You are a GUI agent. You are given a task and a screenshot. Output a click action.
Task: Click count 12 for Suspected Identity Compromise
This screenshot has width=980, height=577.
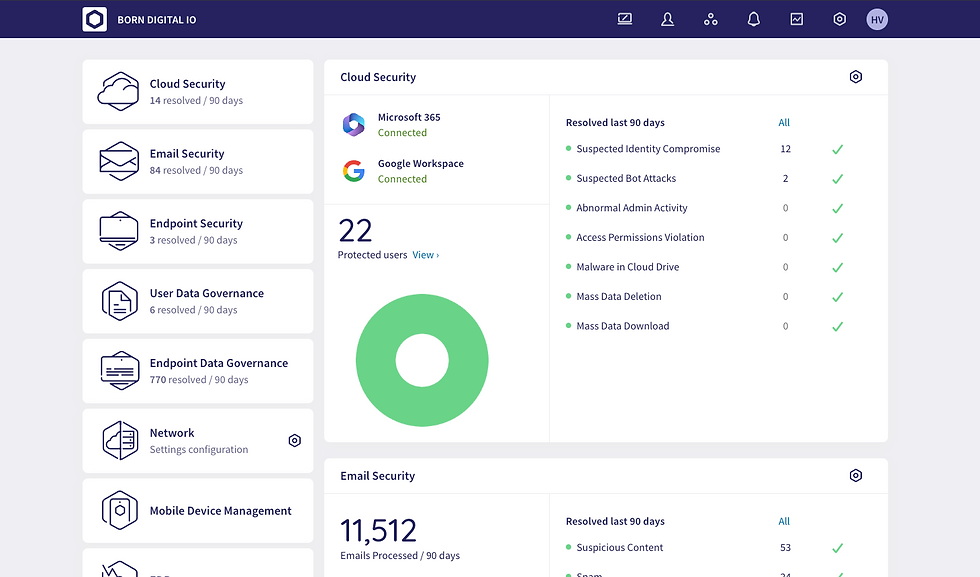[786, 149]
